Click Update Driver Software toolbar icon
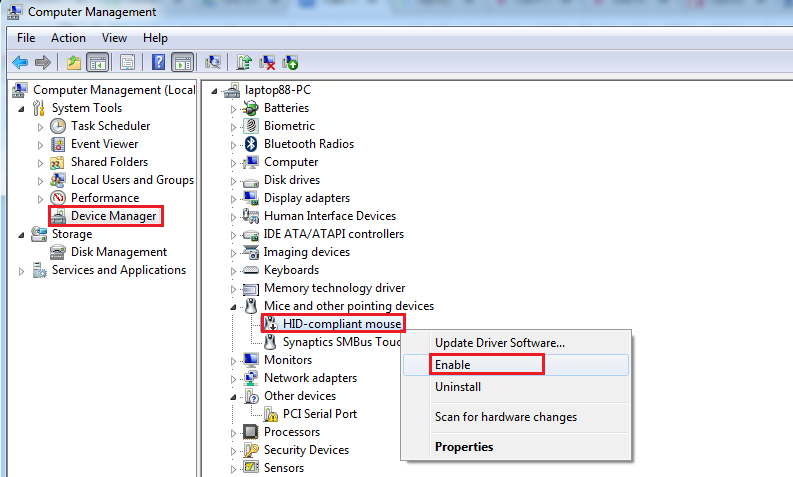Image resolution: width=793 pixels, height=477 pixels. [244, 63]
